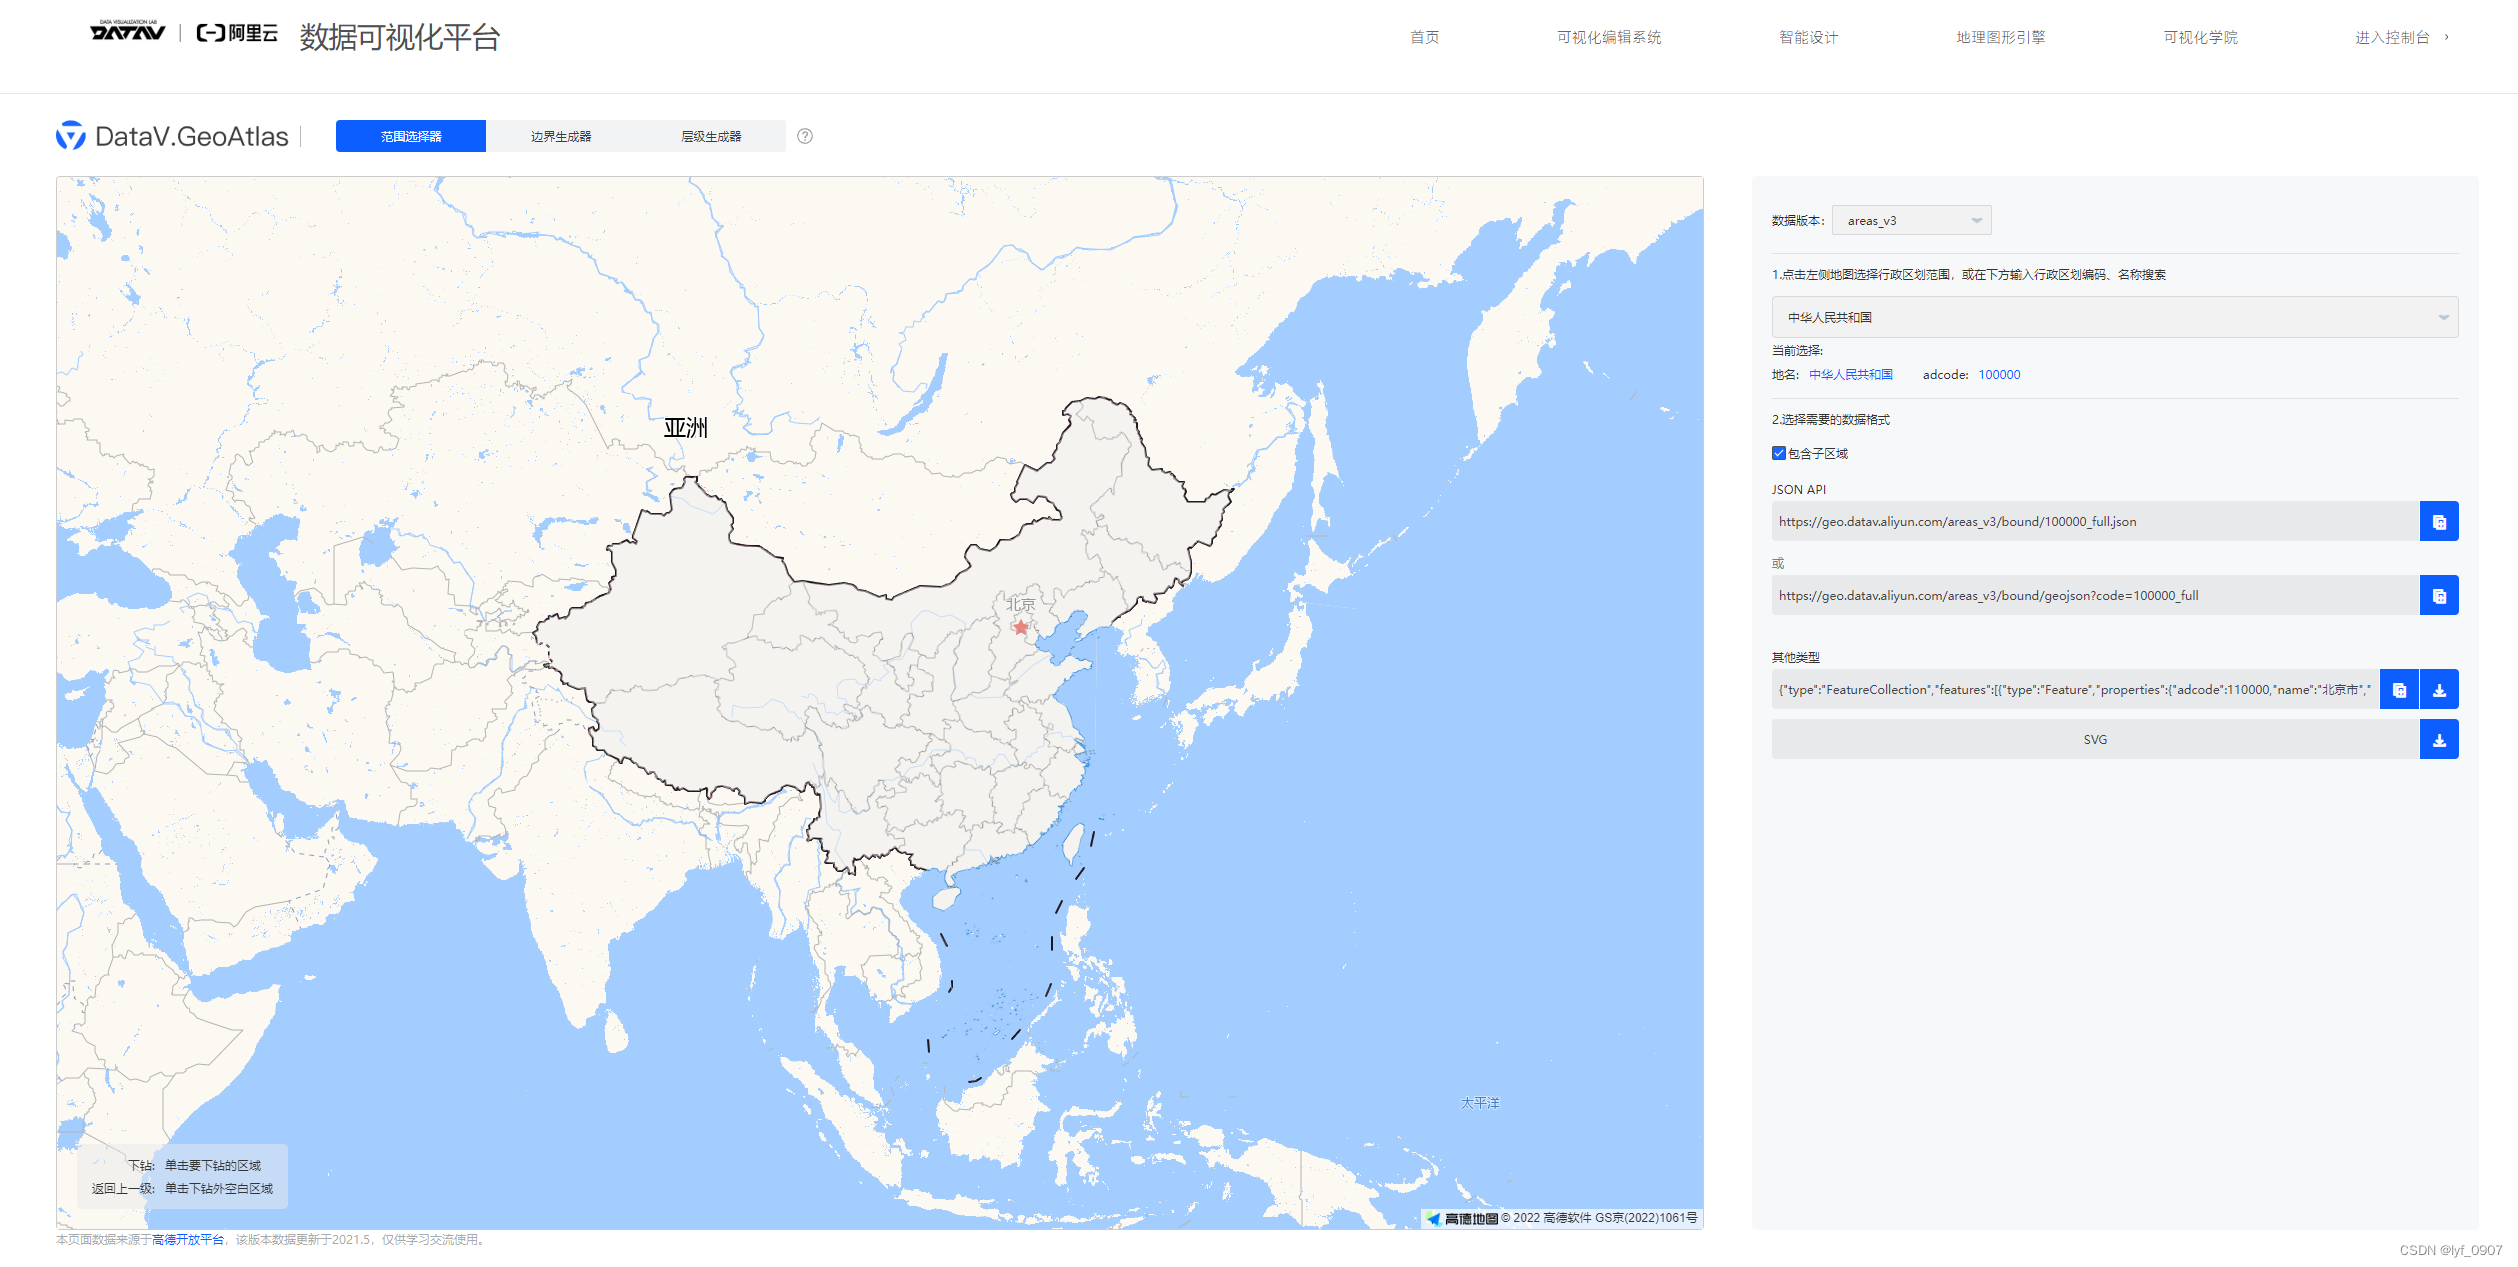This screenshot has height=1267, width=2518.
Task: Click the Beijing star marker on the map
Action: 1019,626
